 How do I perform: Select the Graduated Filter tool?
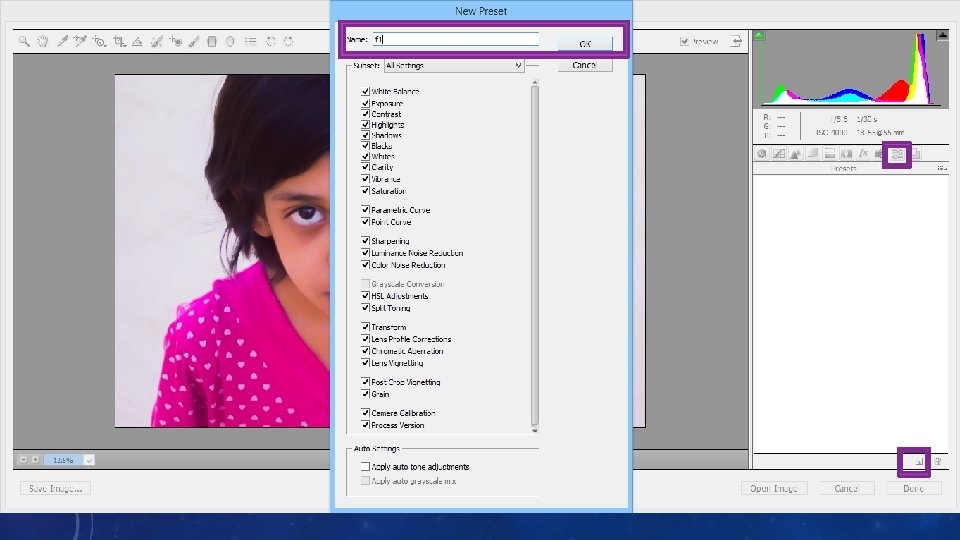[212, 41]
